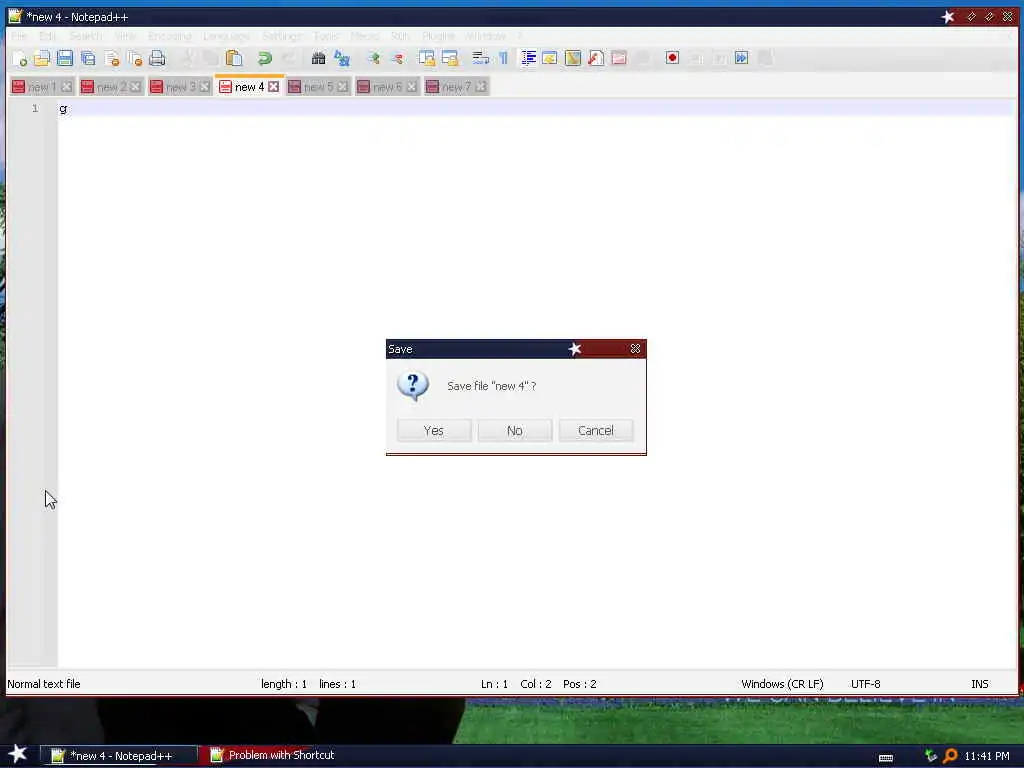Image resolution: width=1024 pixels, height=768 pixels.
Task: Switch to the new 6 tab
Action: click(387, 87)
